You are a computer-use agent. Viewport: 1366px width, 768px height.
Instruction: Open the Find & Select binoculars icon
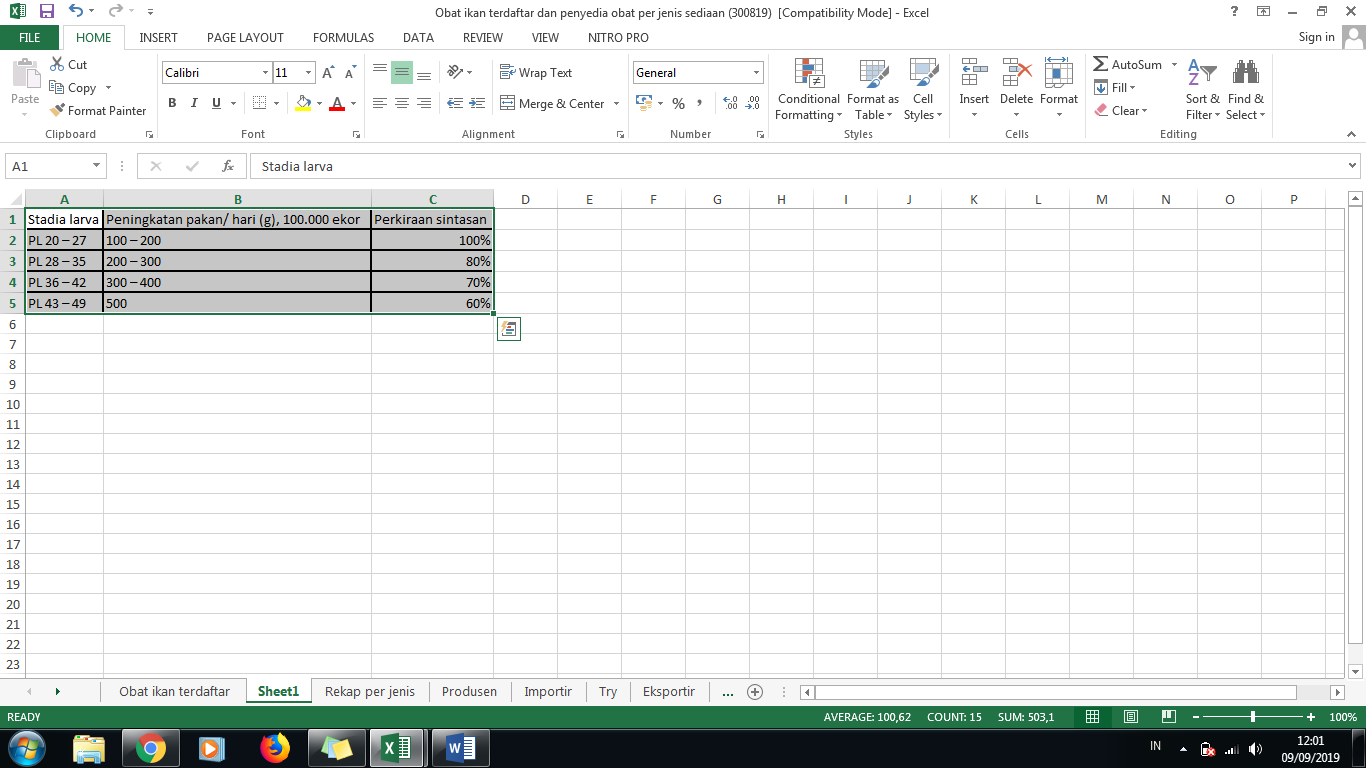1245,73
